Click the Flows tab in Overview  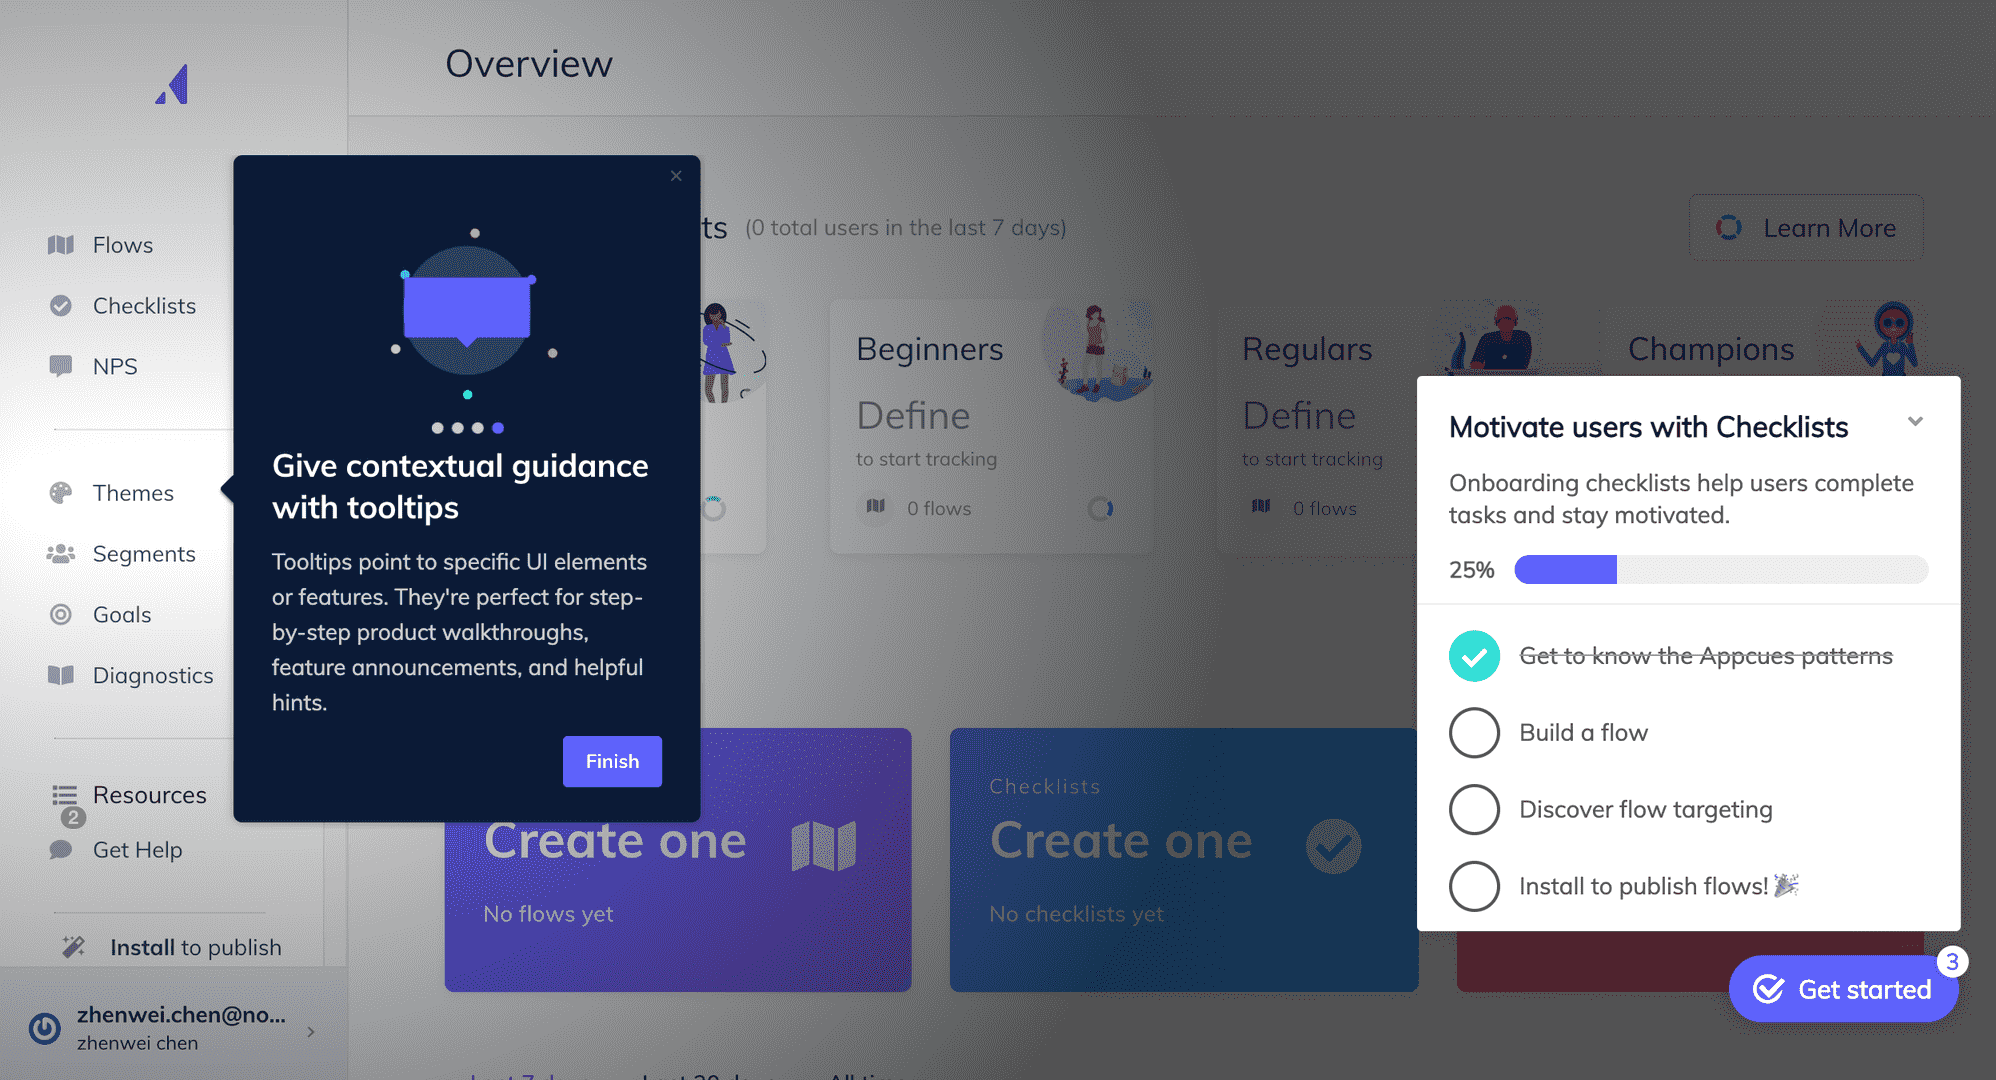(122, 245)
